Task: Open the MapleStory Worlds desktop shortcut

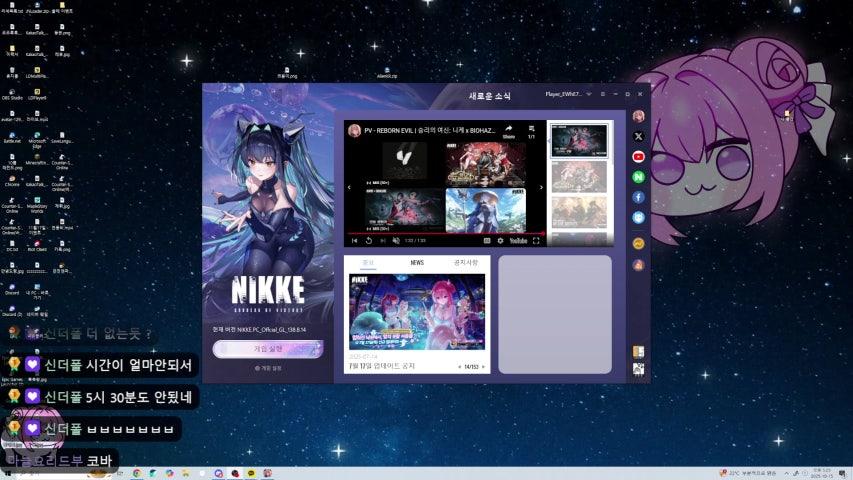Action: click(36, 204)
